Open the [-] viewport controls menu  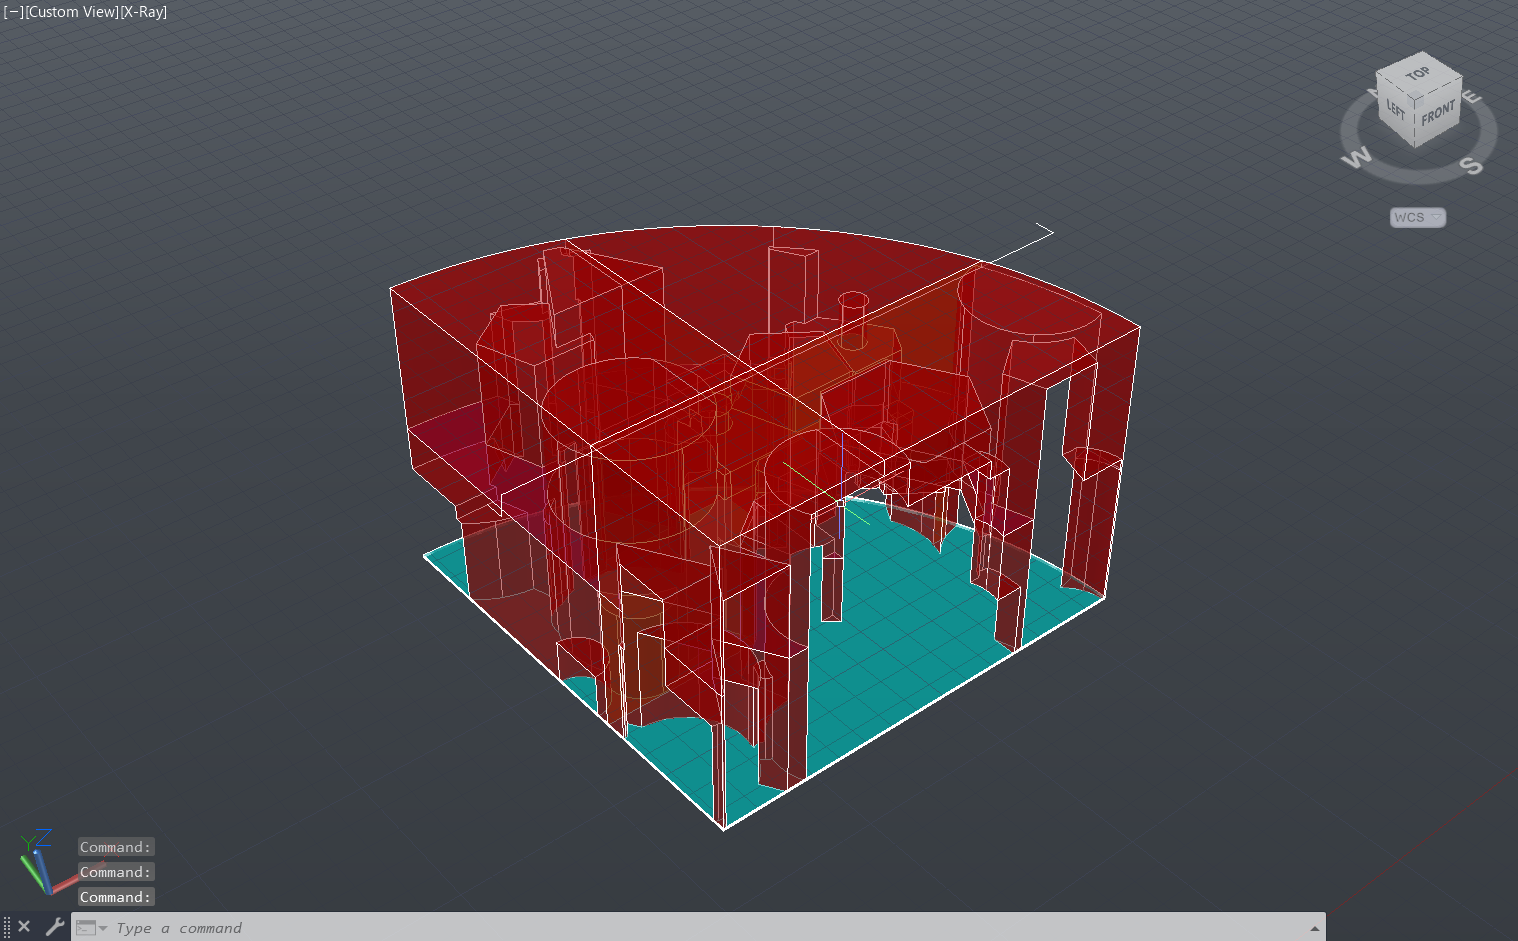[x=13, y=12]
